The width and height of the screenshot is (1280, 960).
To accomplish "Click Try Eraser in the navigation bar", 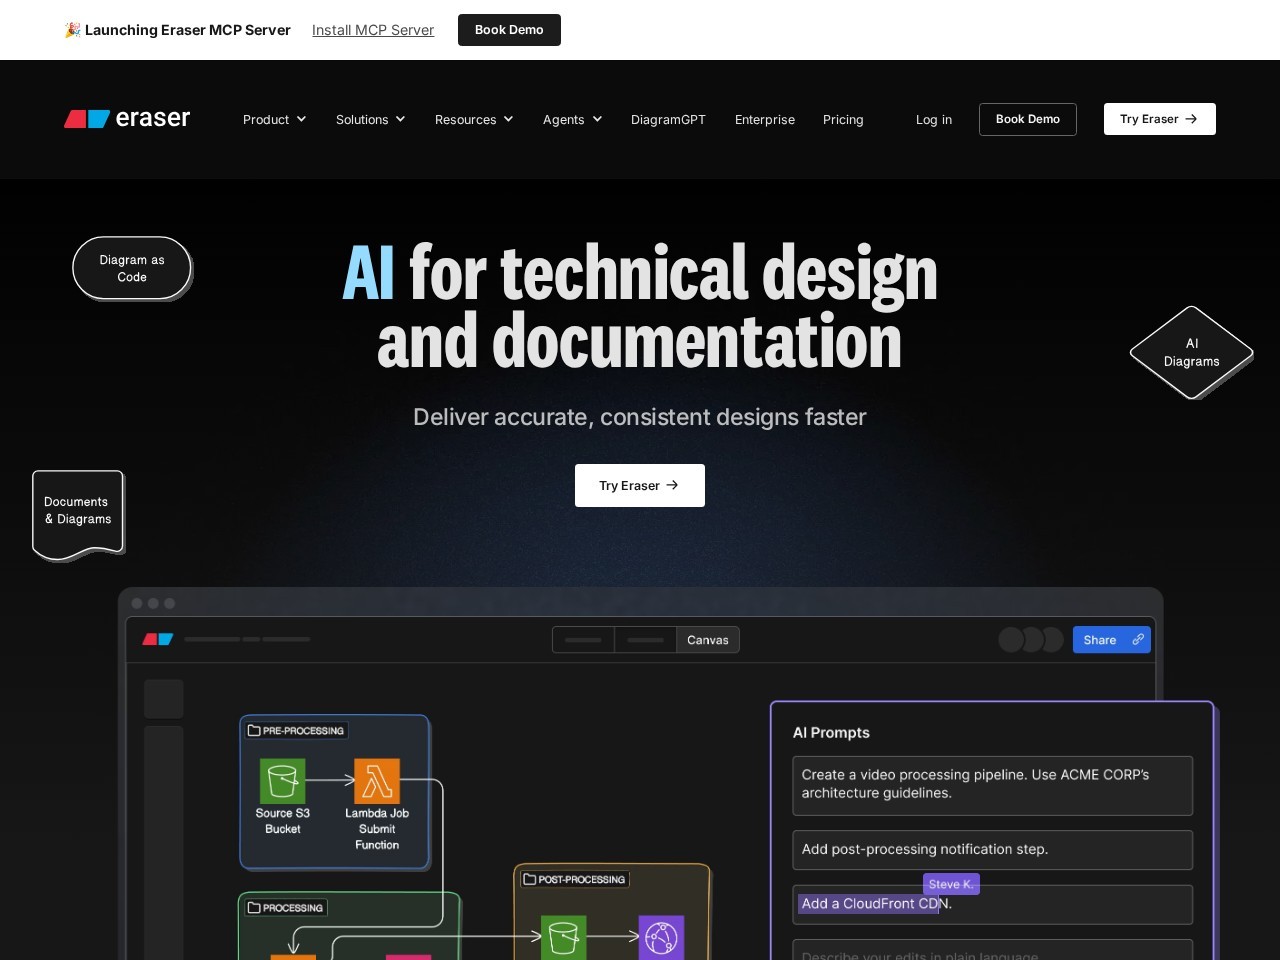I will [1160, 119].
